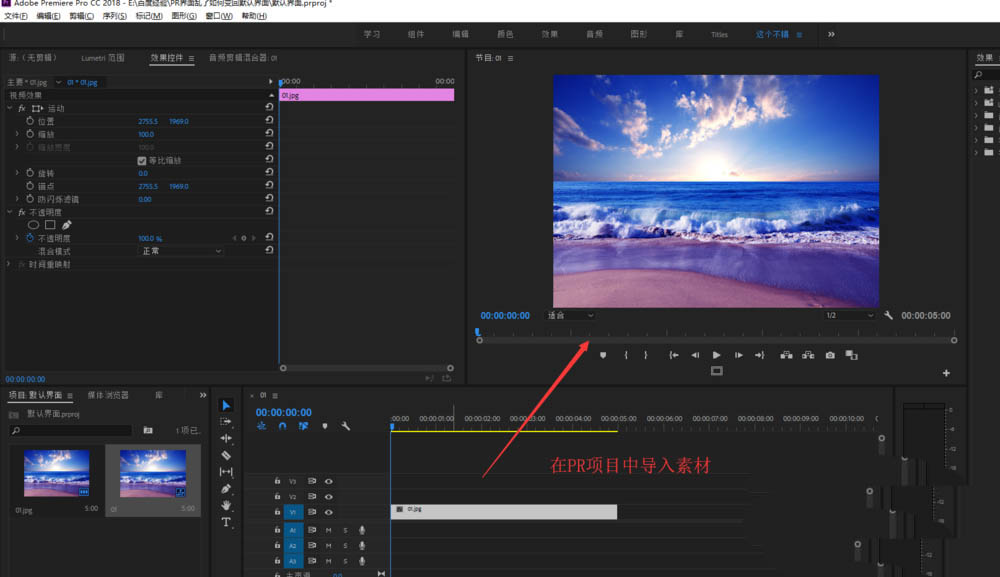Mute audio track A1
This screenshot has height=577, width=1000.
click(328, 530)
